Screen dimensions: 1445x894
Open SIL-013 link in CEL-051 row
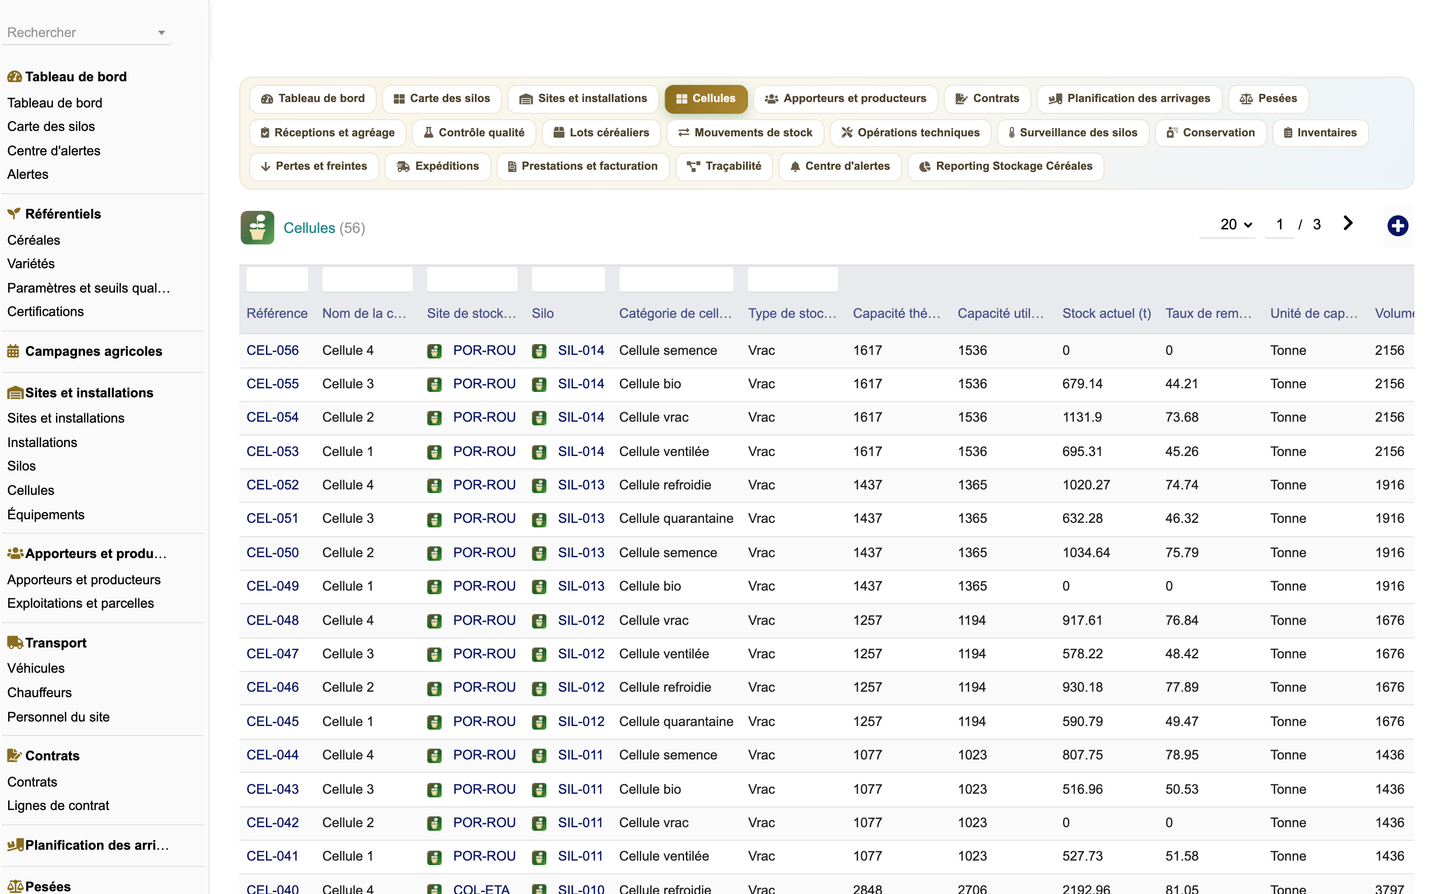point(581,519)
